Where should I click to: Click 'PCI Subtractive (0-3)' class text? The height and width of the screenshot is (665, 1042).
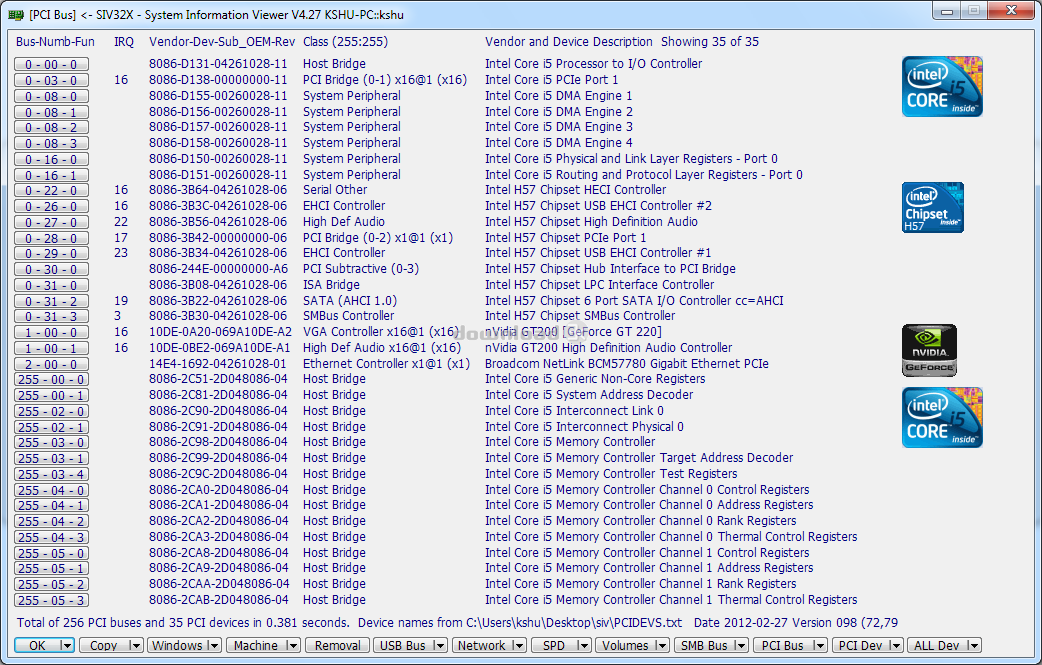click(x=361, y=268)
